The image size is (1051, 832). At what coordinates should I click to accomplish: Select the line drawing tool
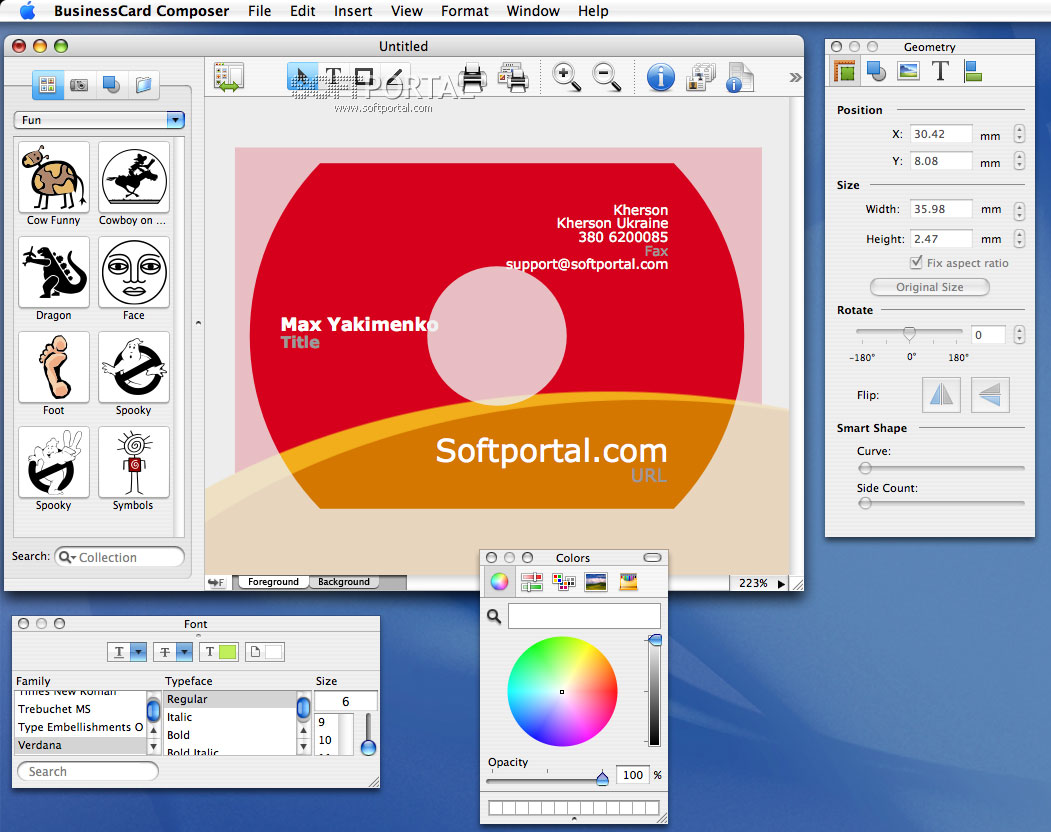(395, 77)
